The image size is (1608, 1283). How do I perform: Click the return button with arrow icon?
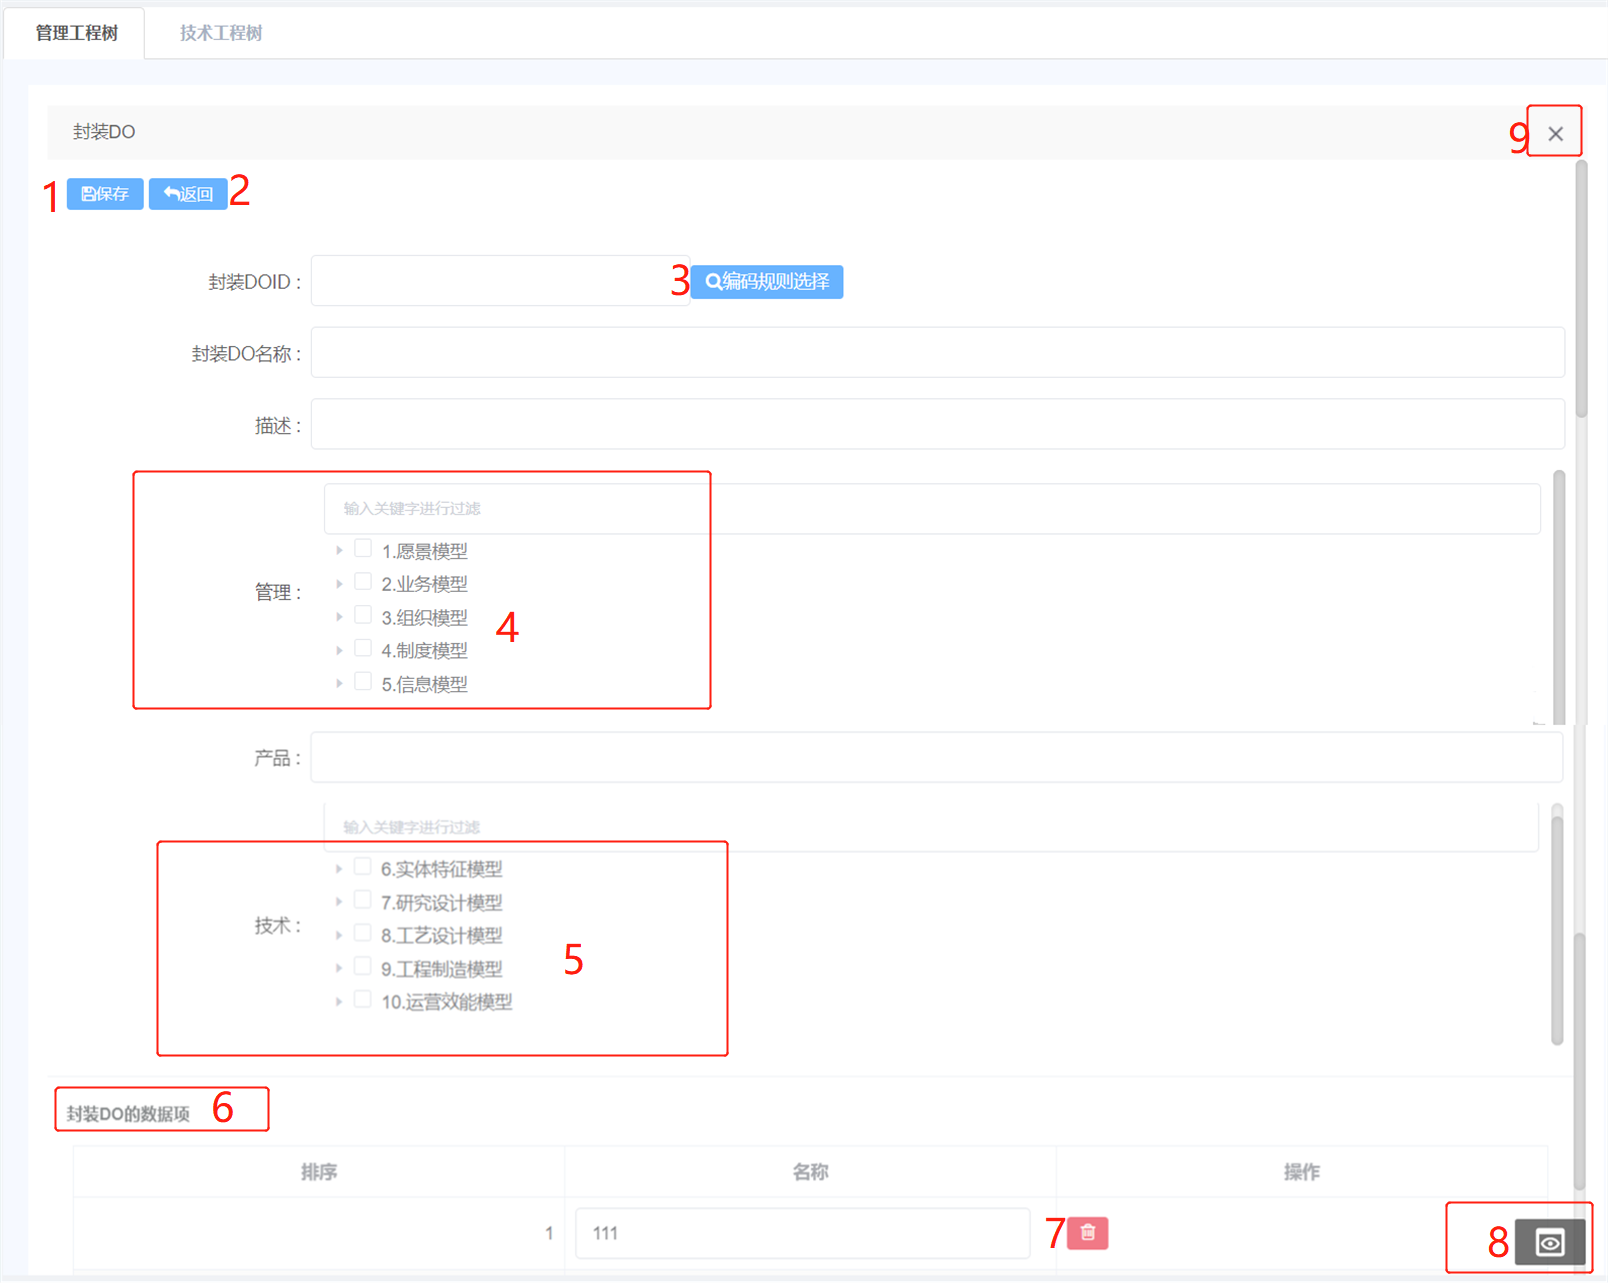(188, 194)
